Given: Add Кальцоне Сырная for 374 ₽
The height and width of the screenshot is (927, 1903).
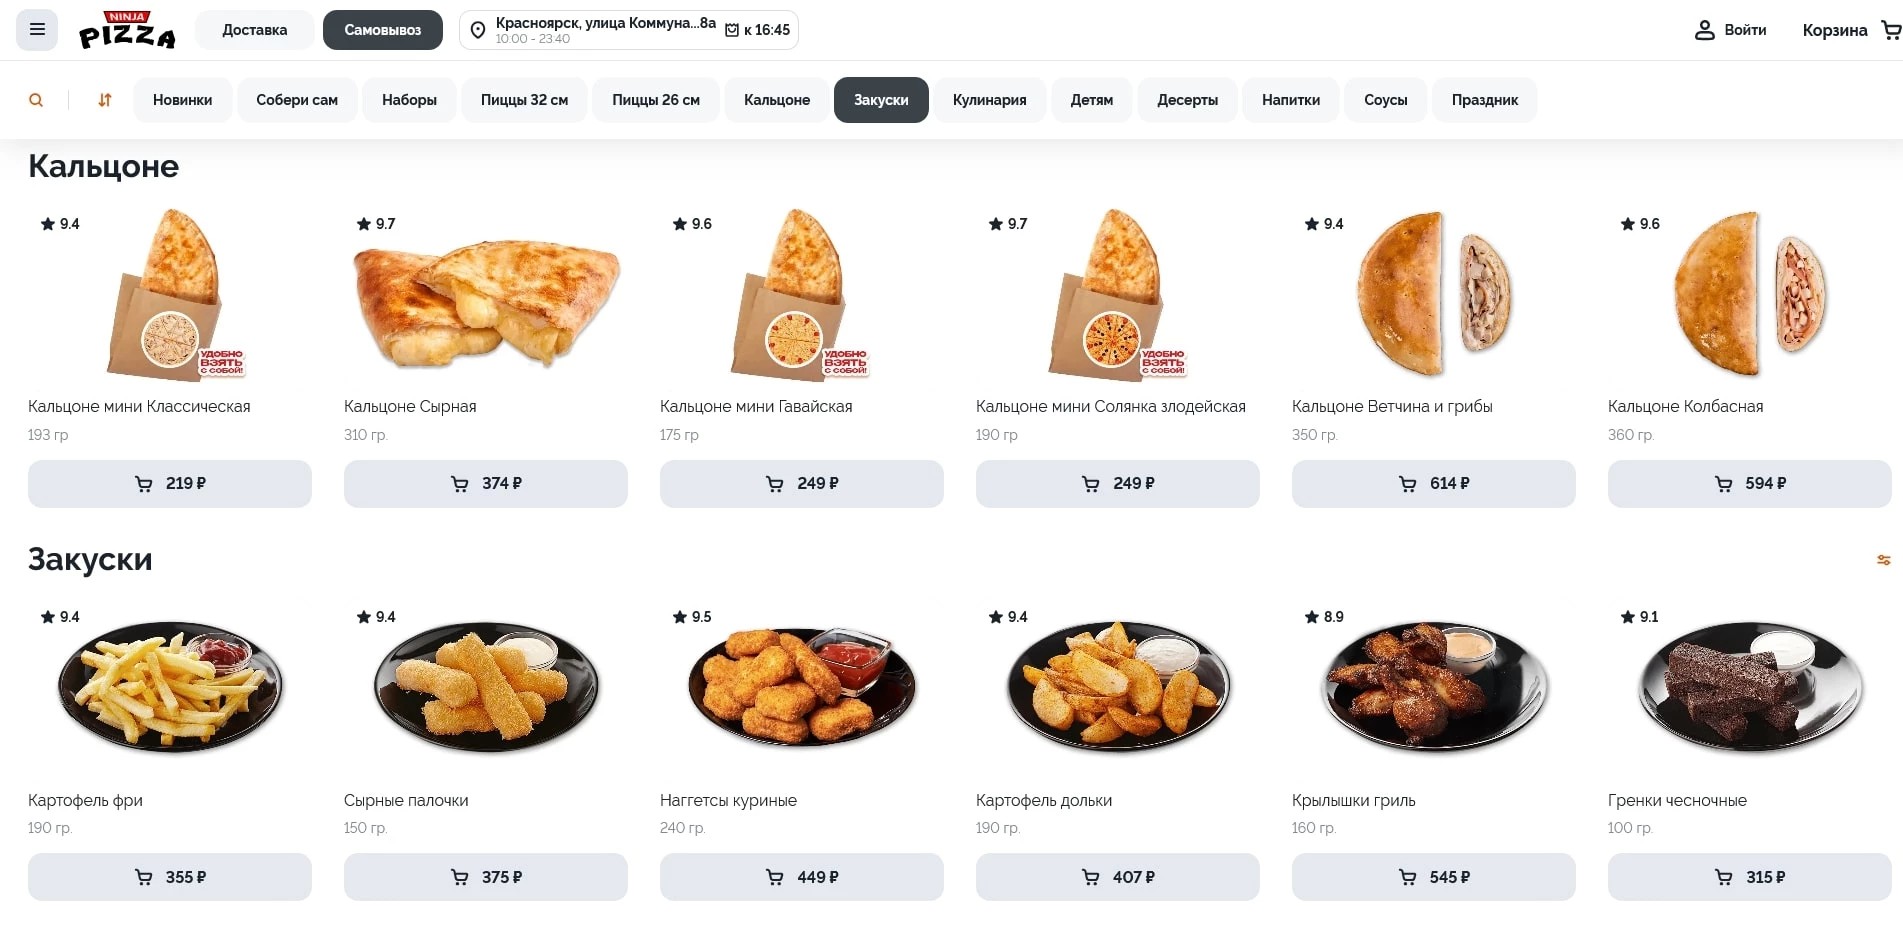Looking at the screenshot, I should [x=486, y=484].
